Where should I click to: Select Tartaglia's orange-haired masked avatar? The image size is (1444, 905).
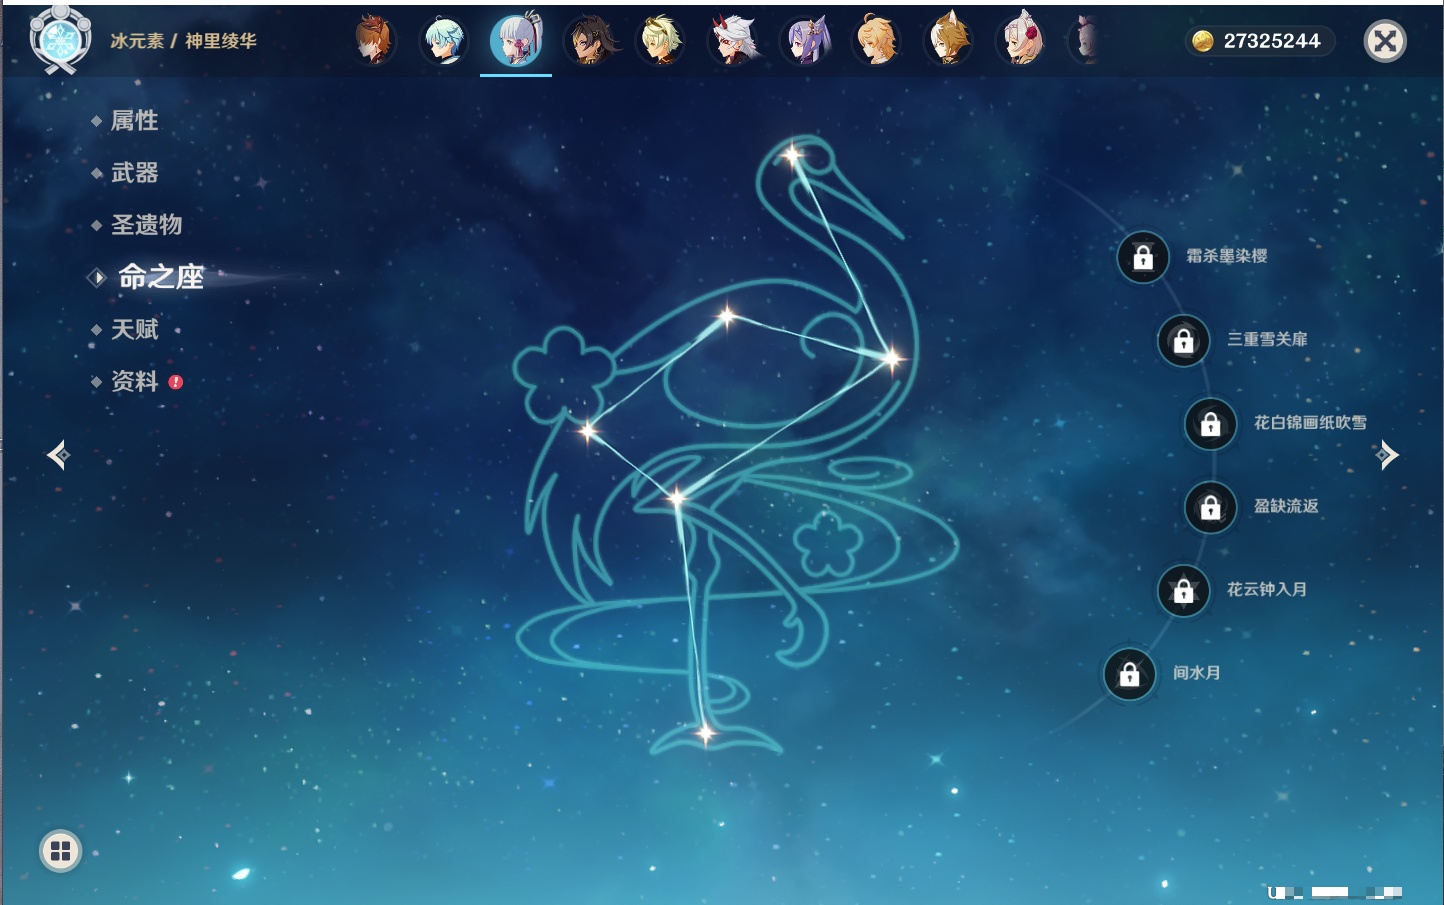pos(373,41)
